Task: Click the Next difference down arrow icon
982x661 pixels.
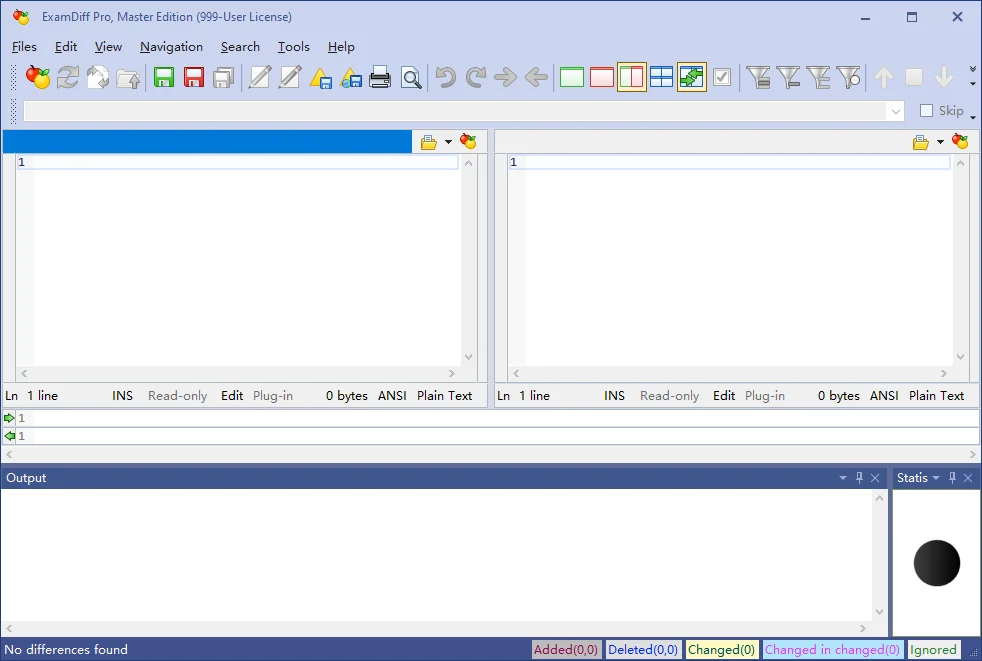Action: pos(944,78)
